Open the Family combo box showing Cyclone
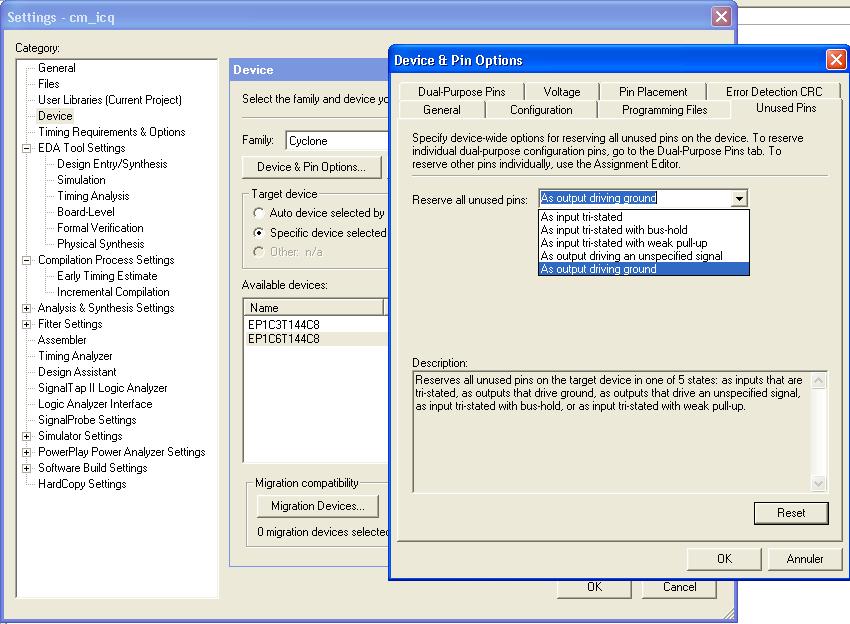 pos(337,141)
